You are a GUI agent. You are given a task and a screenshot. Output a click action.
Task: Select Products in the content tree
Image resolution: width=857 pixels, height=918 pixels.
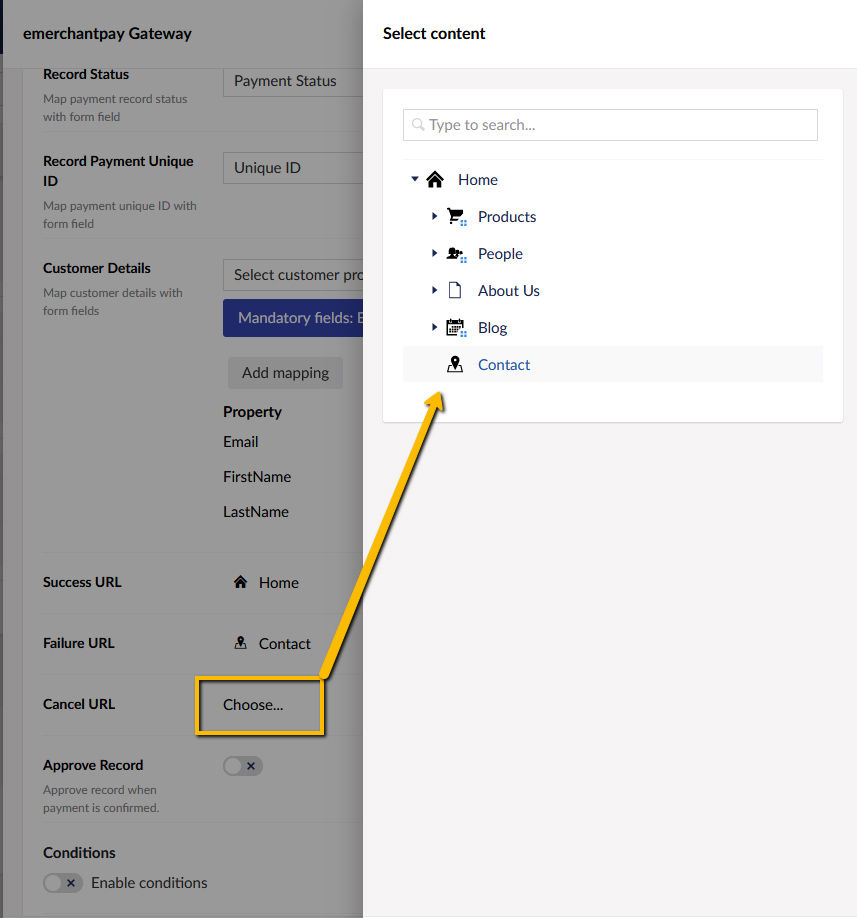click(507, 217)
